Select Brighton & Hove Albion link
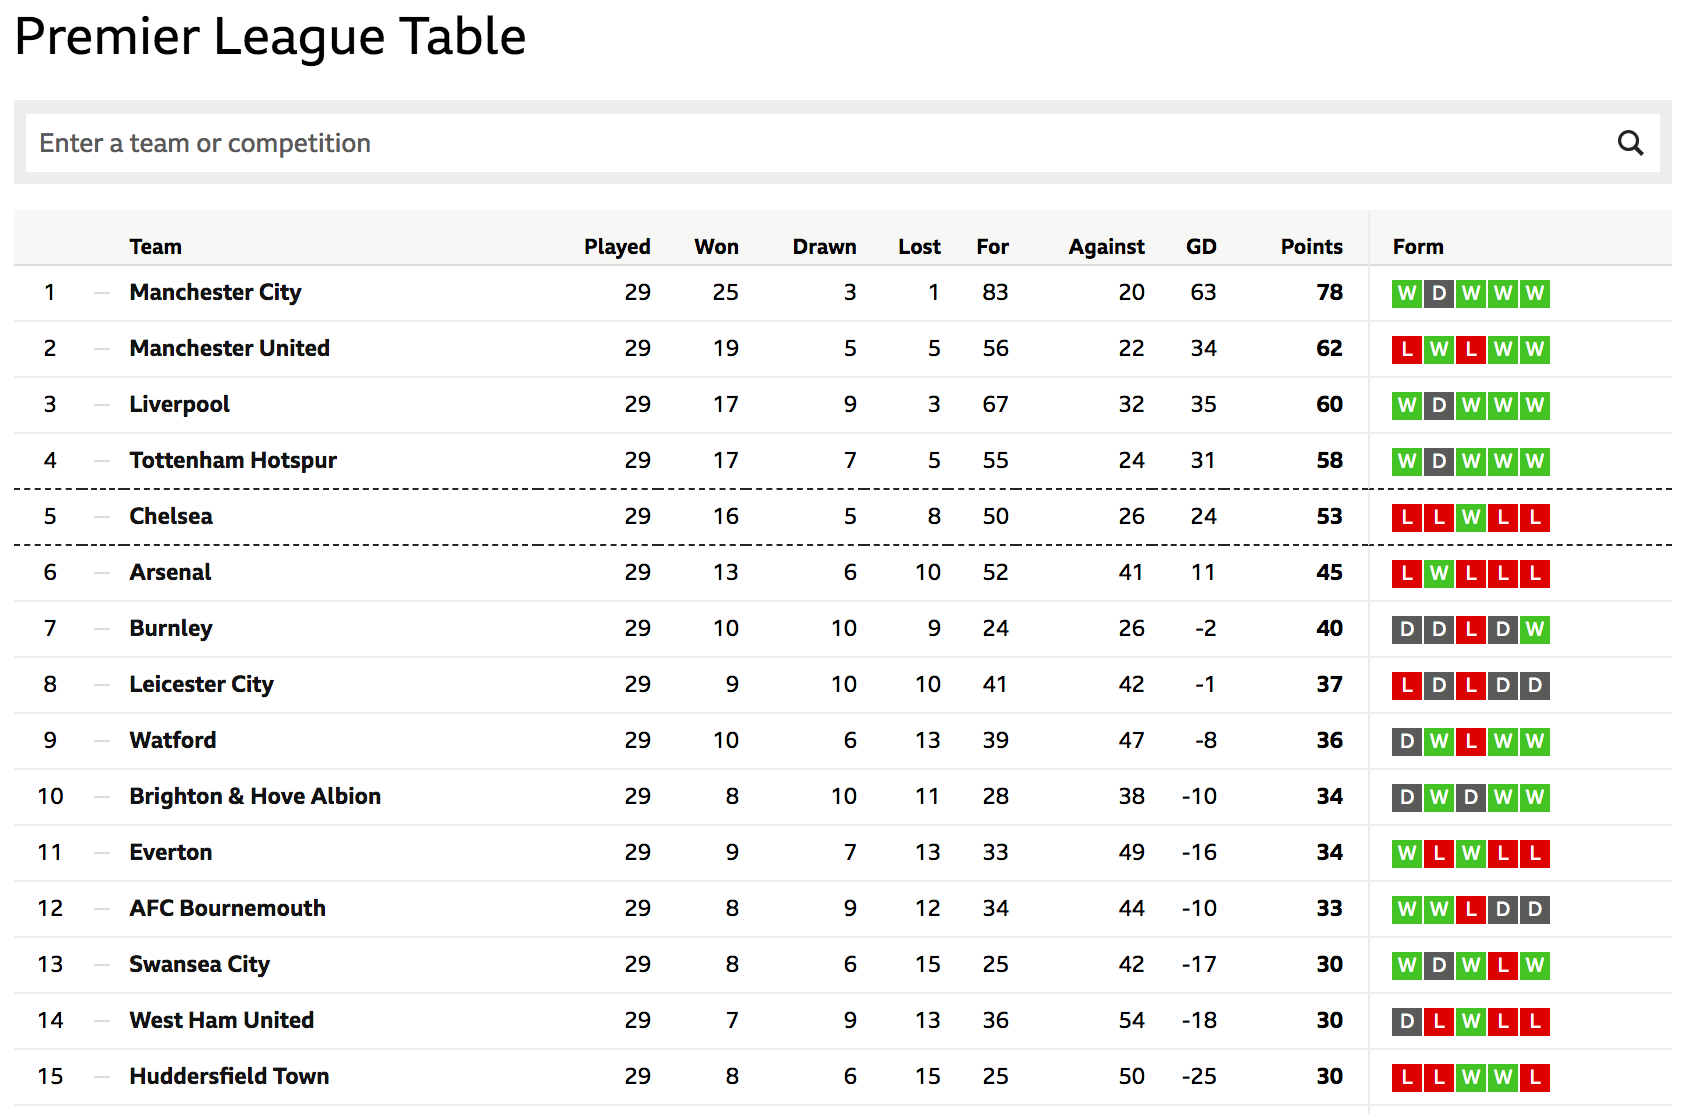Viewport: 1702px width, 1114px height. pos(255,796)
